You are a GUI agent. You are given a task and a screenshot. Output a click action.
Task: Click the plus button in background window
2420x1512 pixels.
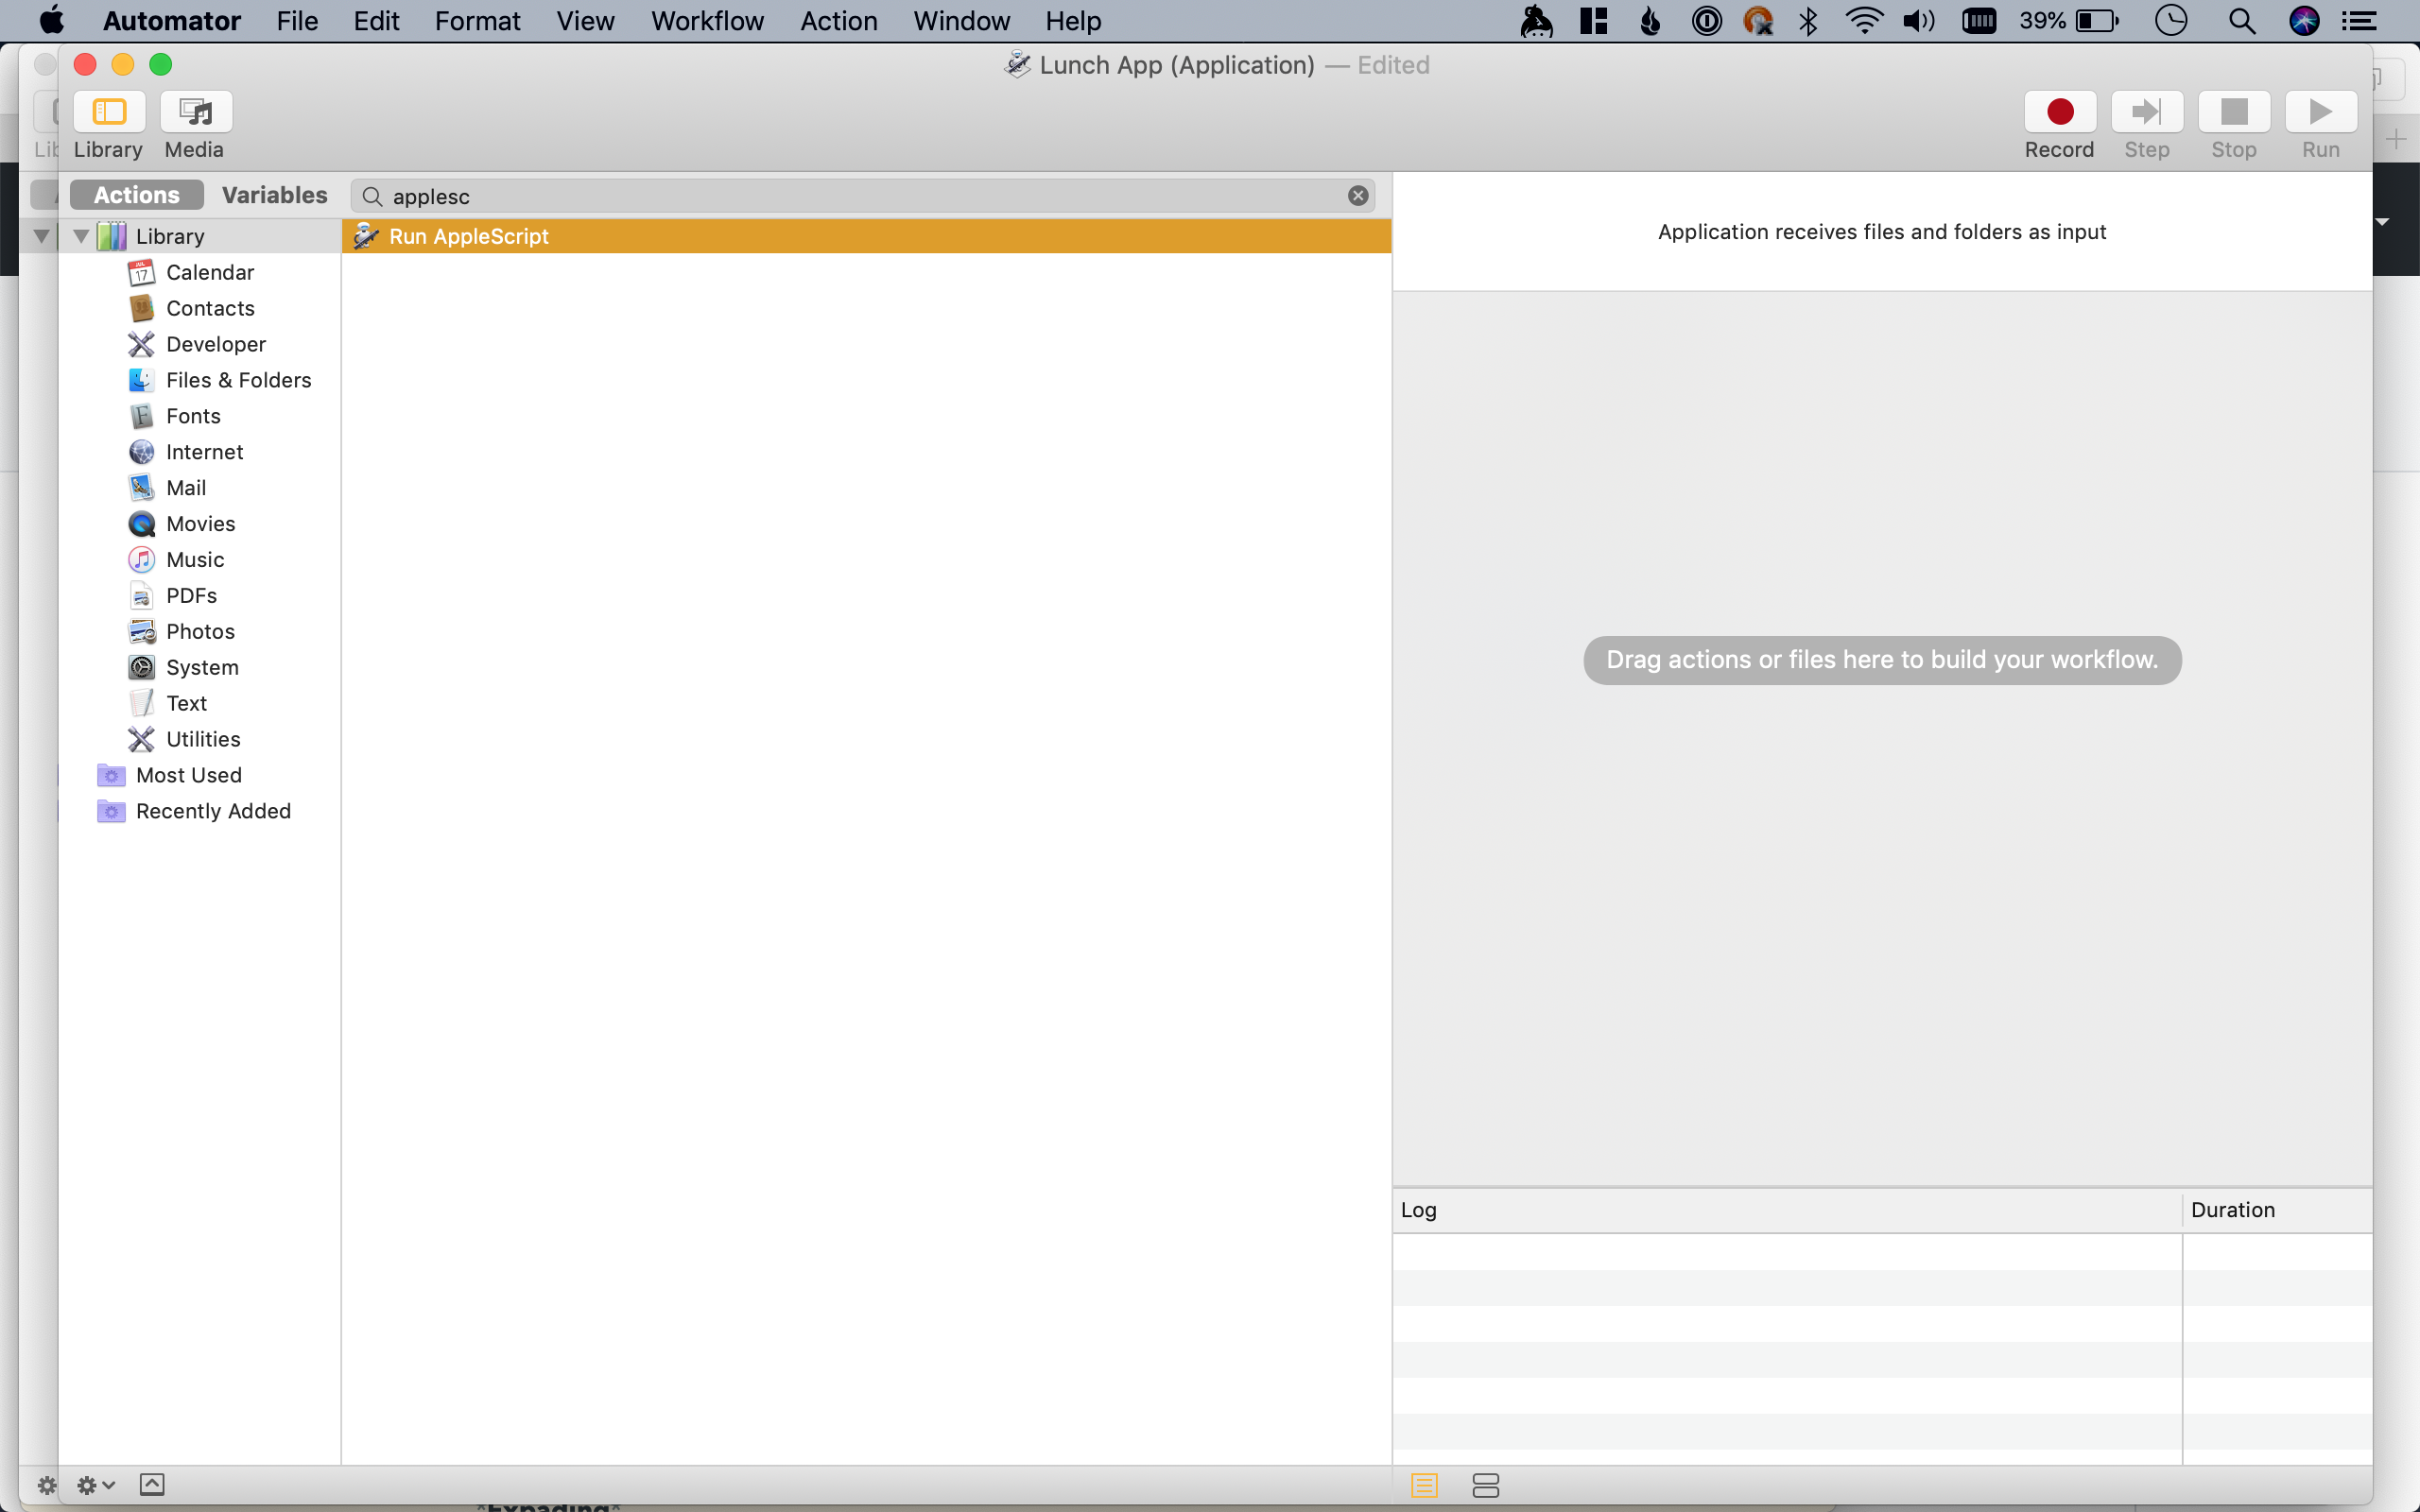(x=2396, y=140)
